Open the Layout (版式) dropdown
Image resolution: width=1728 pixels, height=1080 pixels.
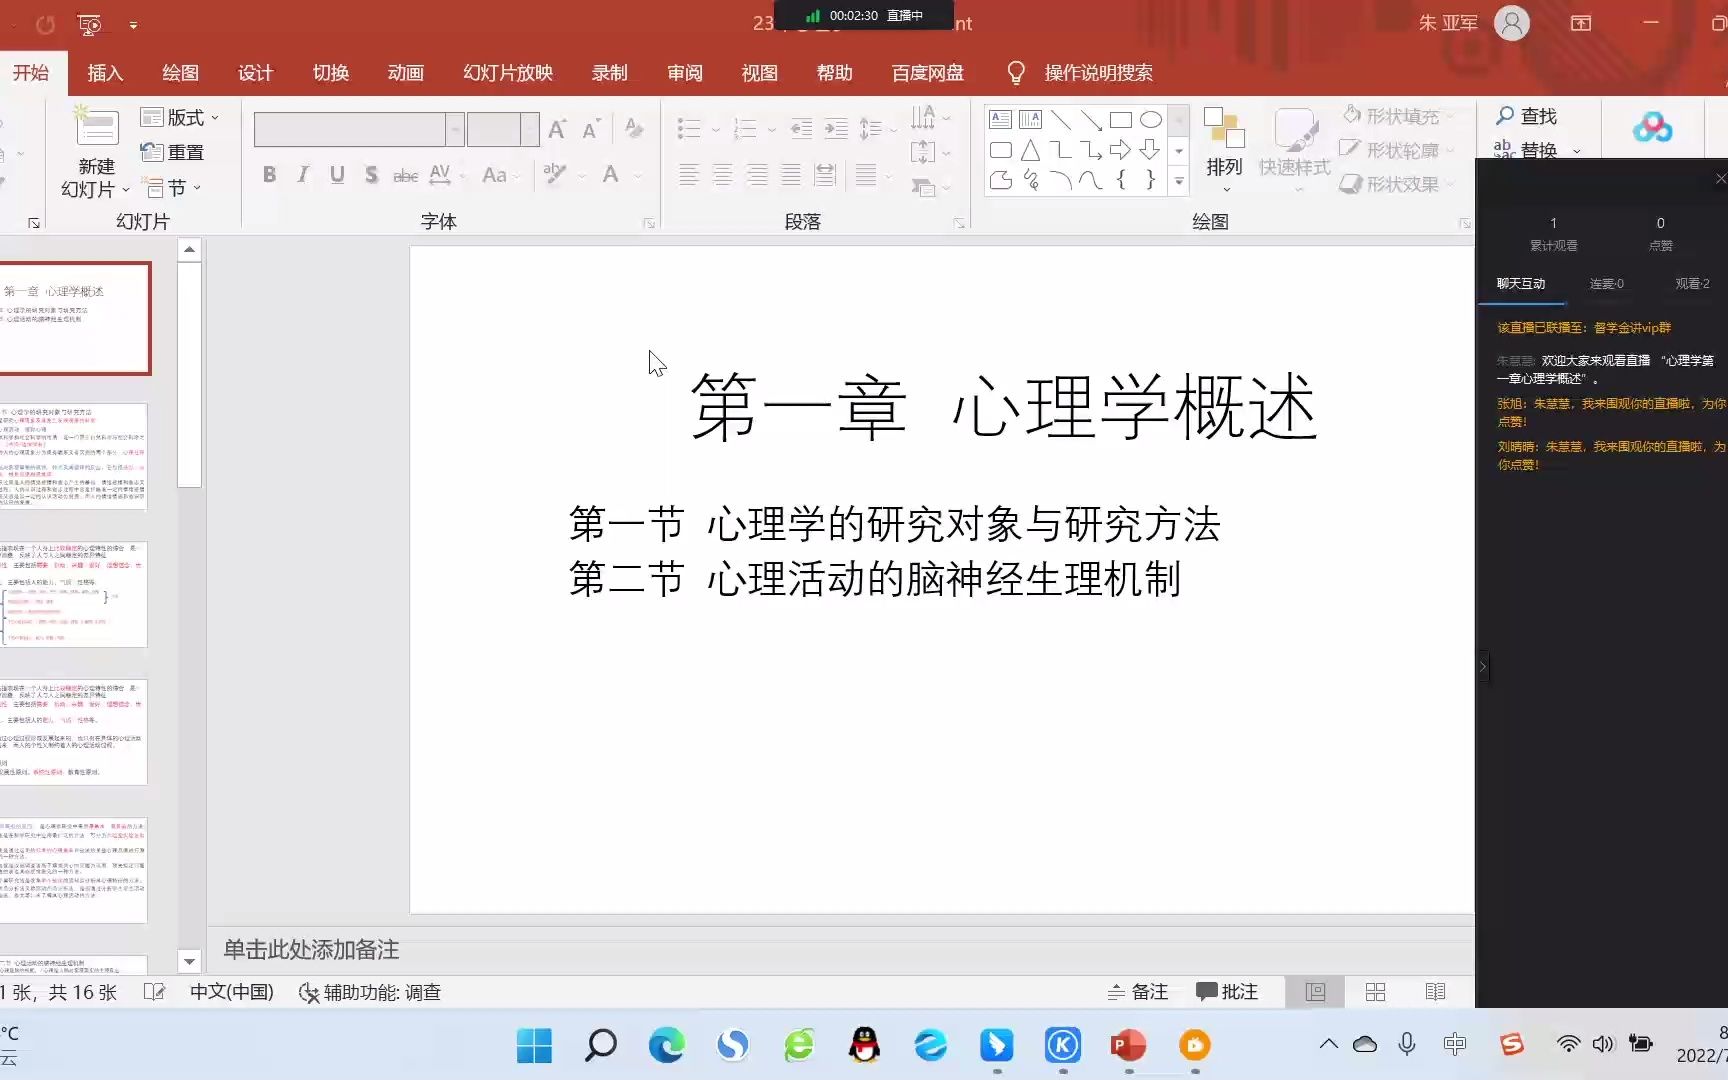click(x=180, y=117)
